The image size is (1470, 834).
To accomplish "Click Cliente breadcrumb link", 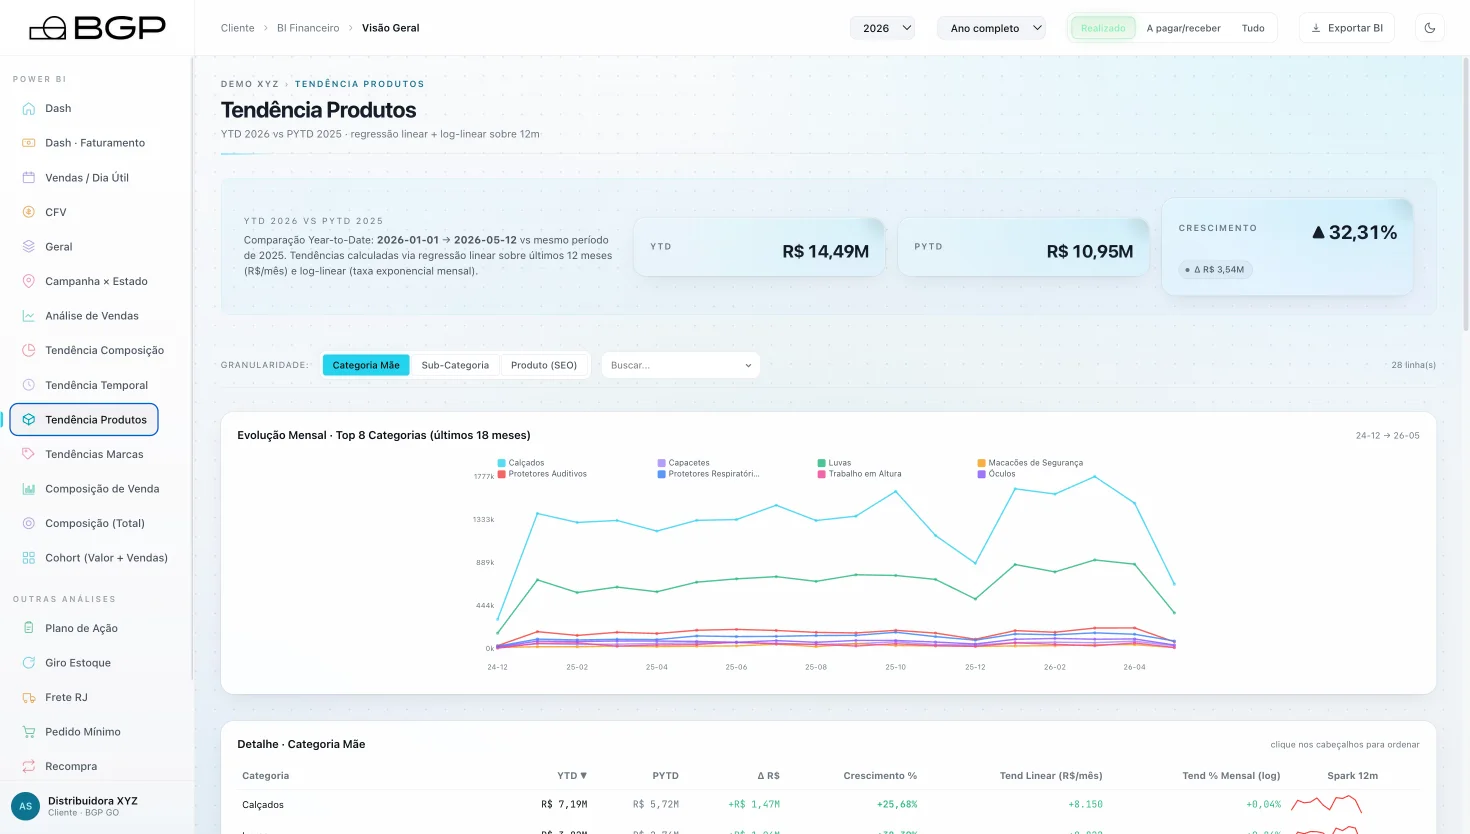I will pos(238,28).
